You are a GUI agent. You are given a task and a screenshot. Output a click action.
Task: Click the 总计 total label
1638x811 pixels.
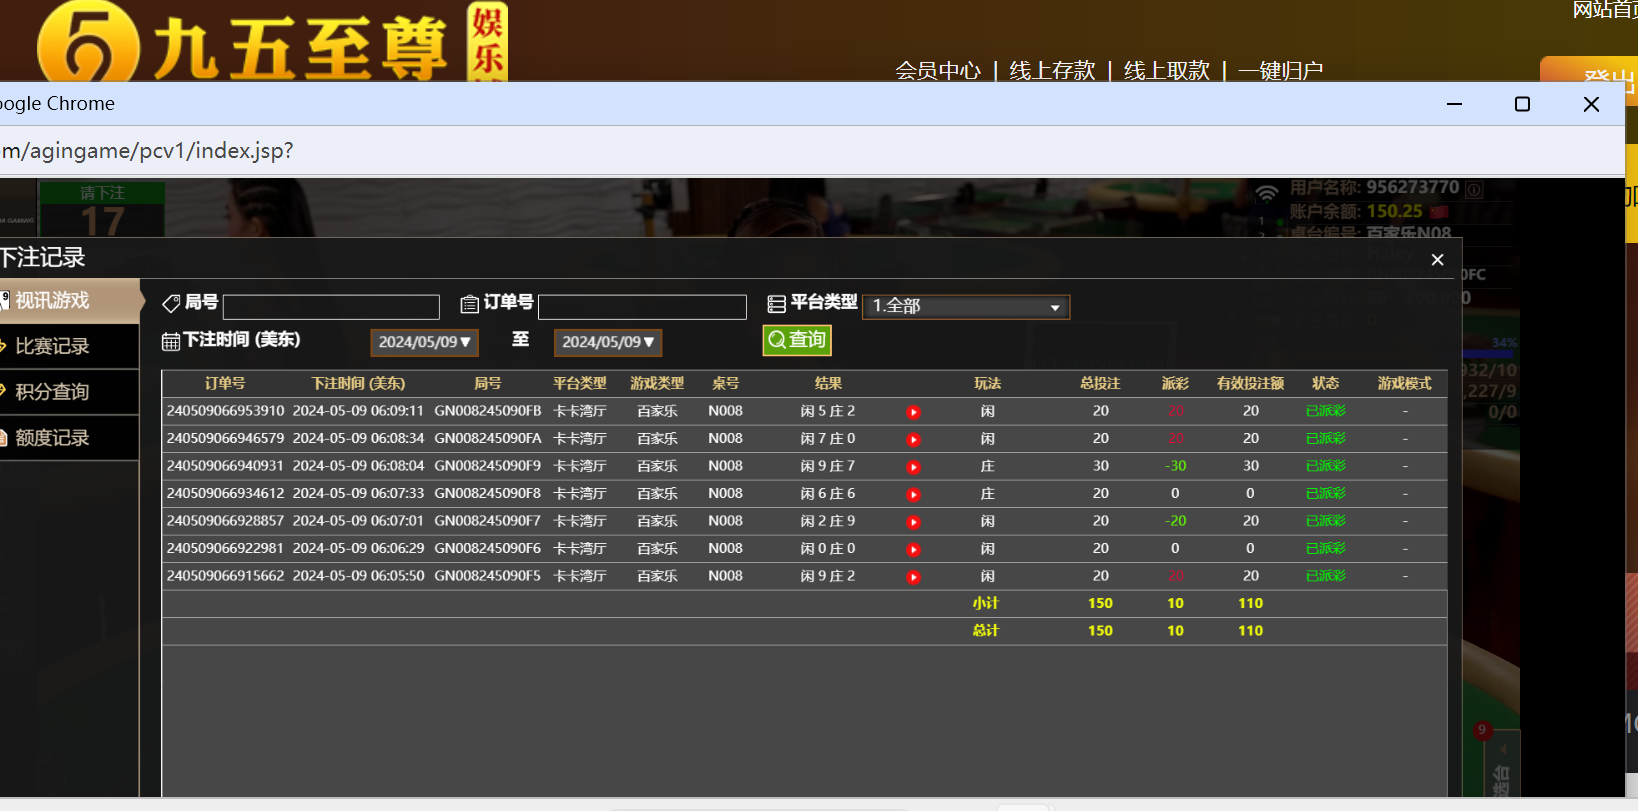coord(986,631)
